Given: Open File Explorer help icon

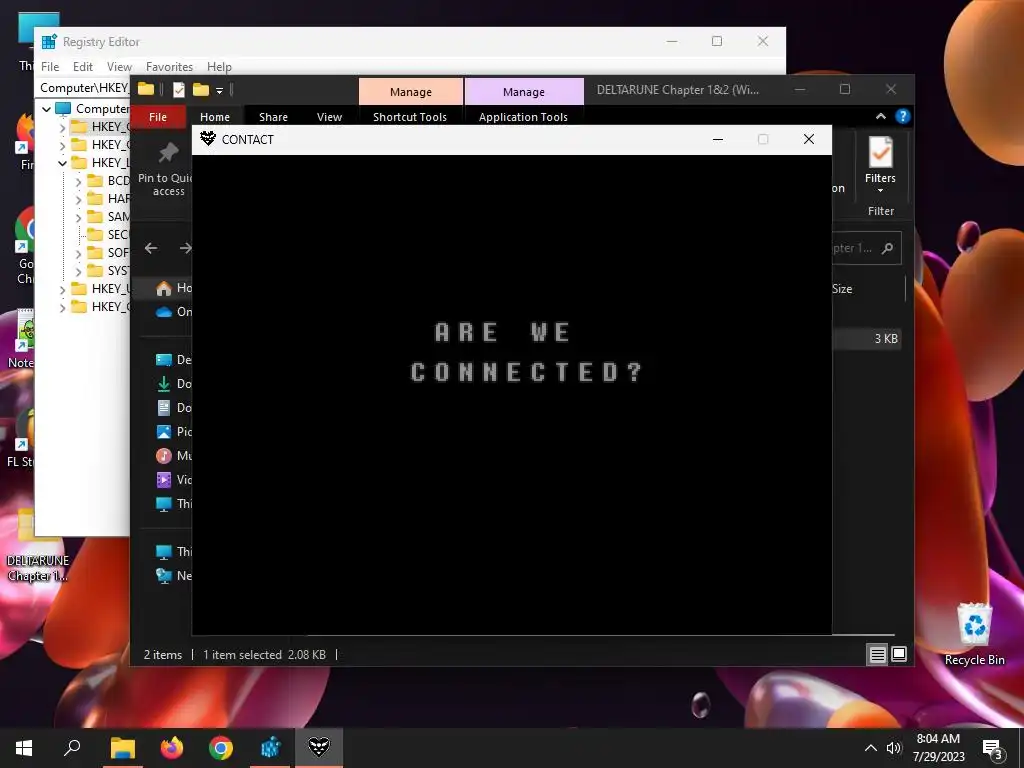Looking at the screenshot, I should 903,116.
